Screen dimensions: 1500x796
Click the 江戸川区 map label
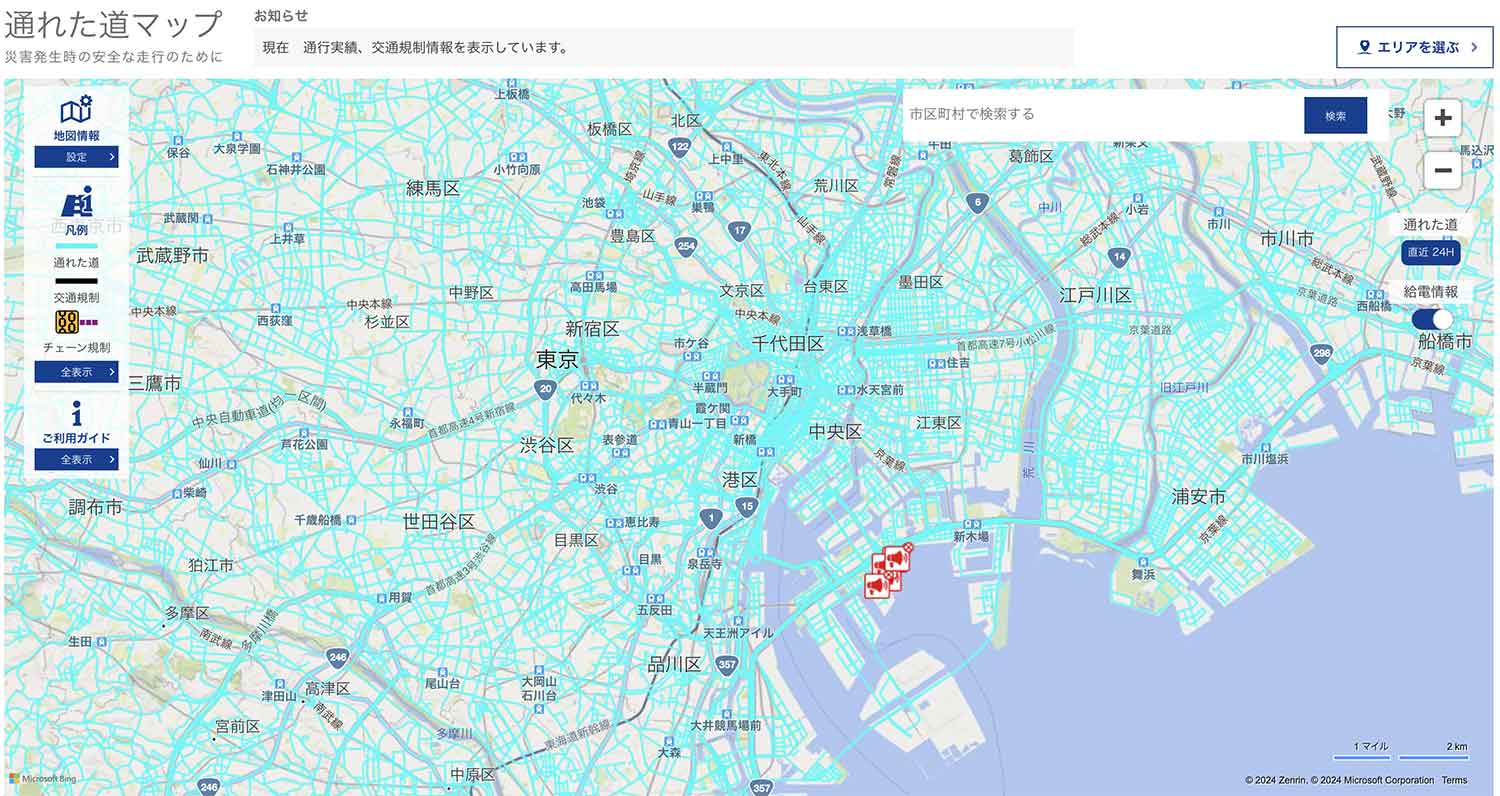[x=1095, y=295]
